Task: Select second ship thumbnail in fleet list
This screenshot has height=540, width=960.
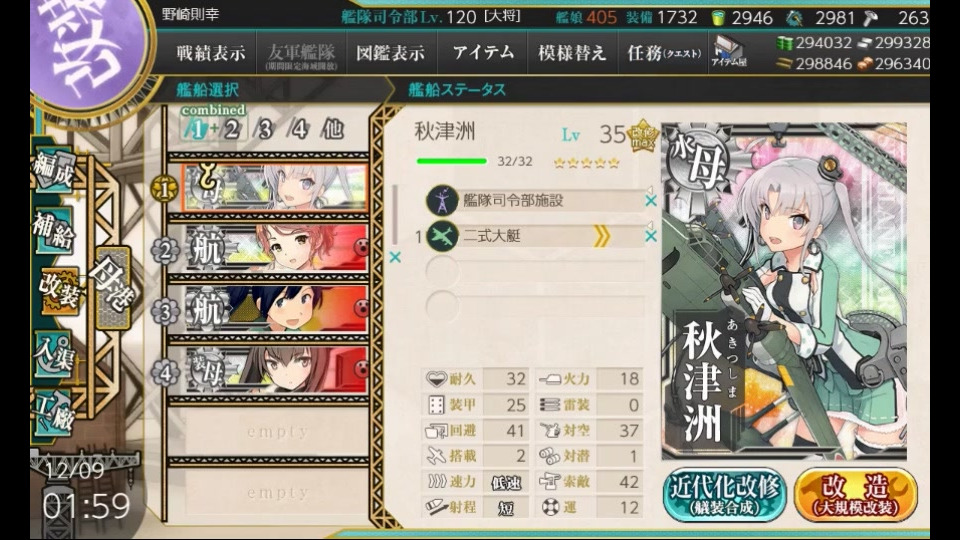Action: pos(276,249)
